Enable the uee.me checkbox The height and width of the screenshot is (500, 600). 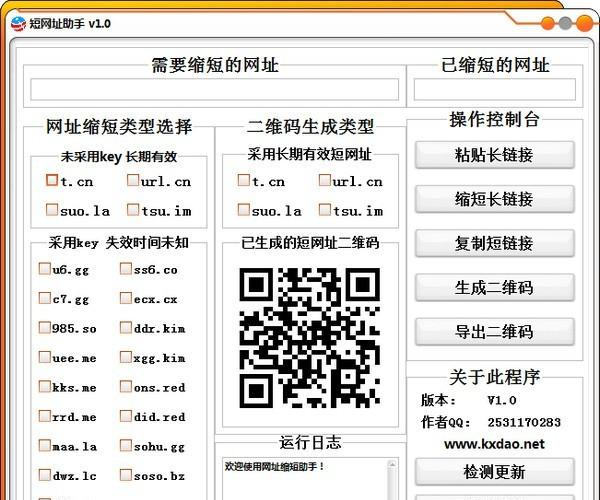[44, 357]
